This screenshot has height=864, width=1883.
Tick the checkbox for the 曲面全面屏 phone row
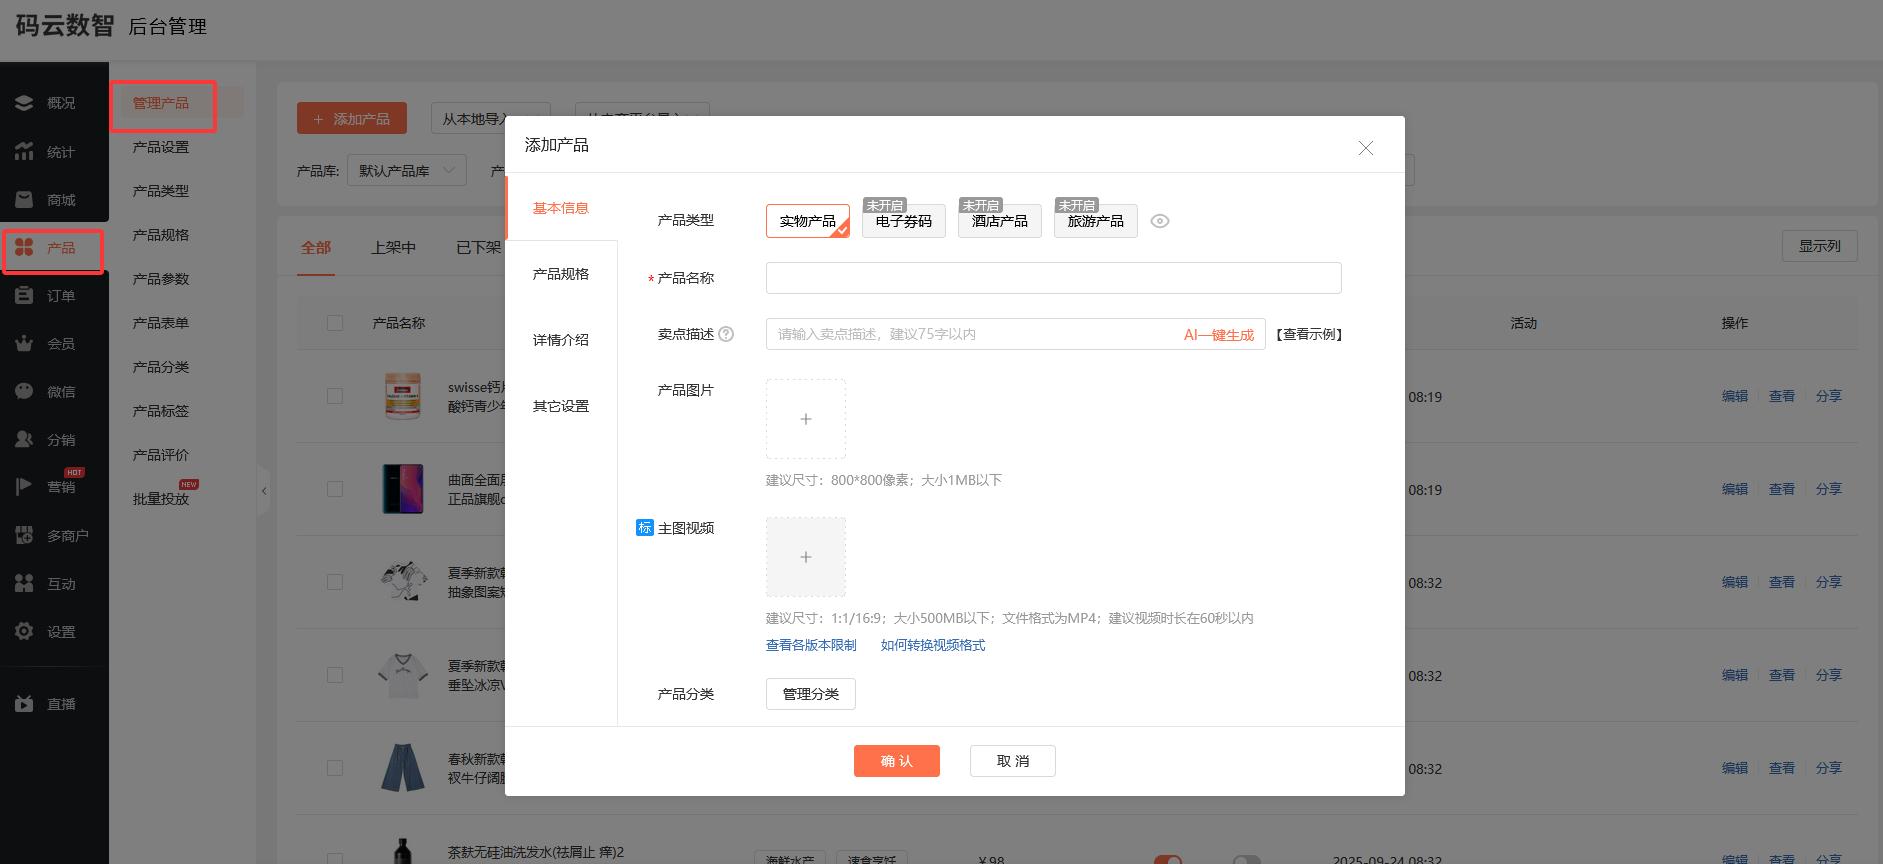click(335, 489)
